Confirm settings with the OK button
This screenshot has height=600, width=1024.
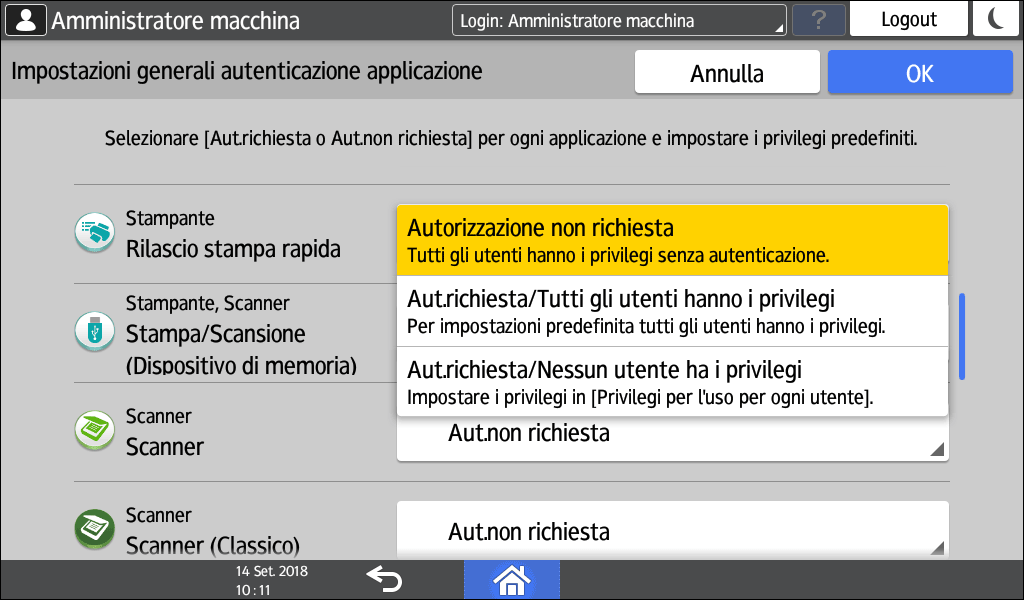click(919, 73)
